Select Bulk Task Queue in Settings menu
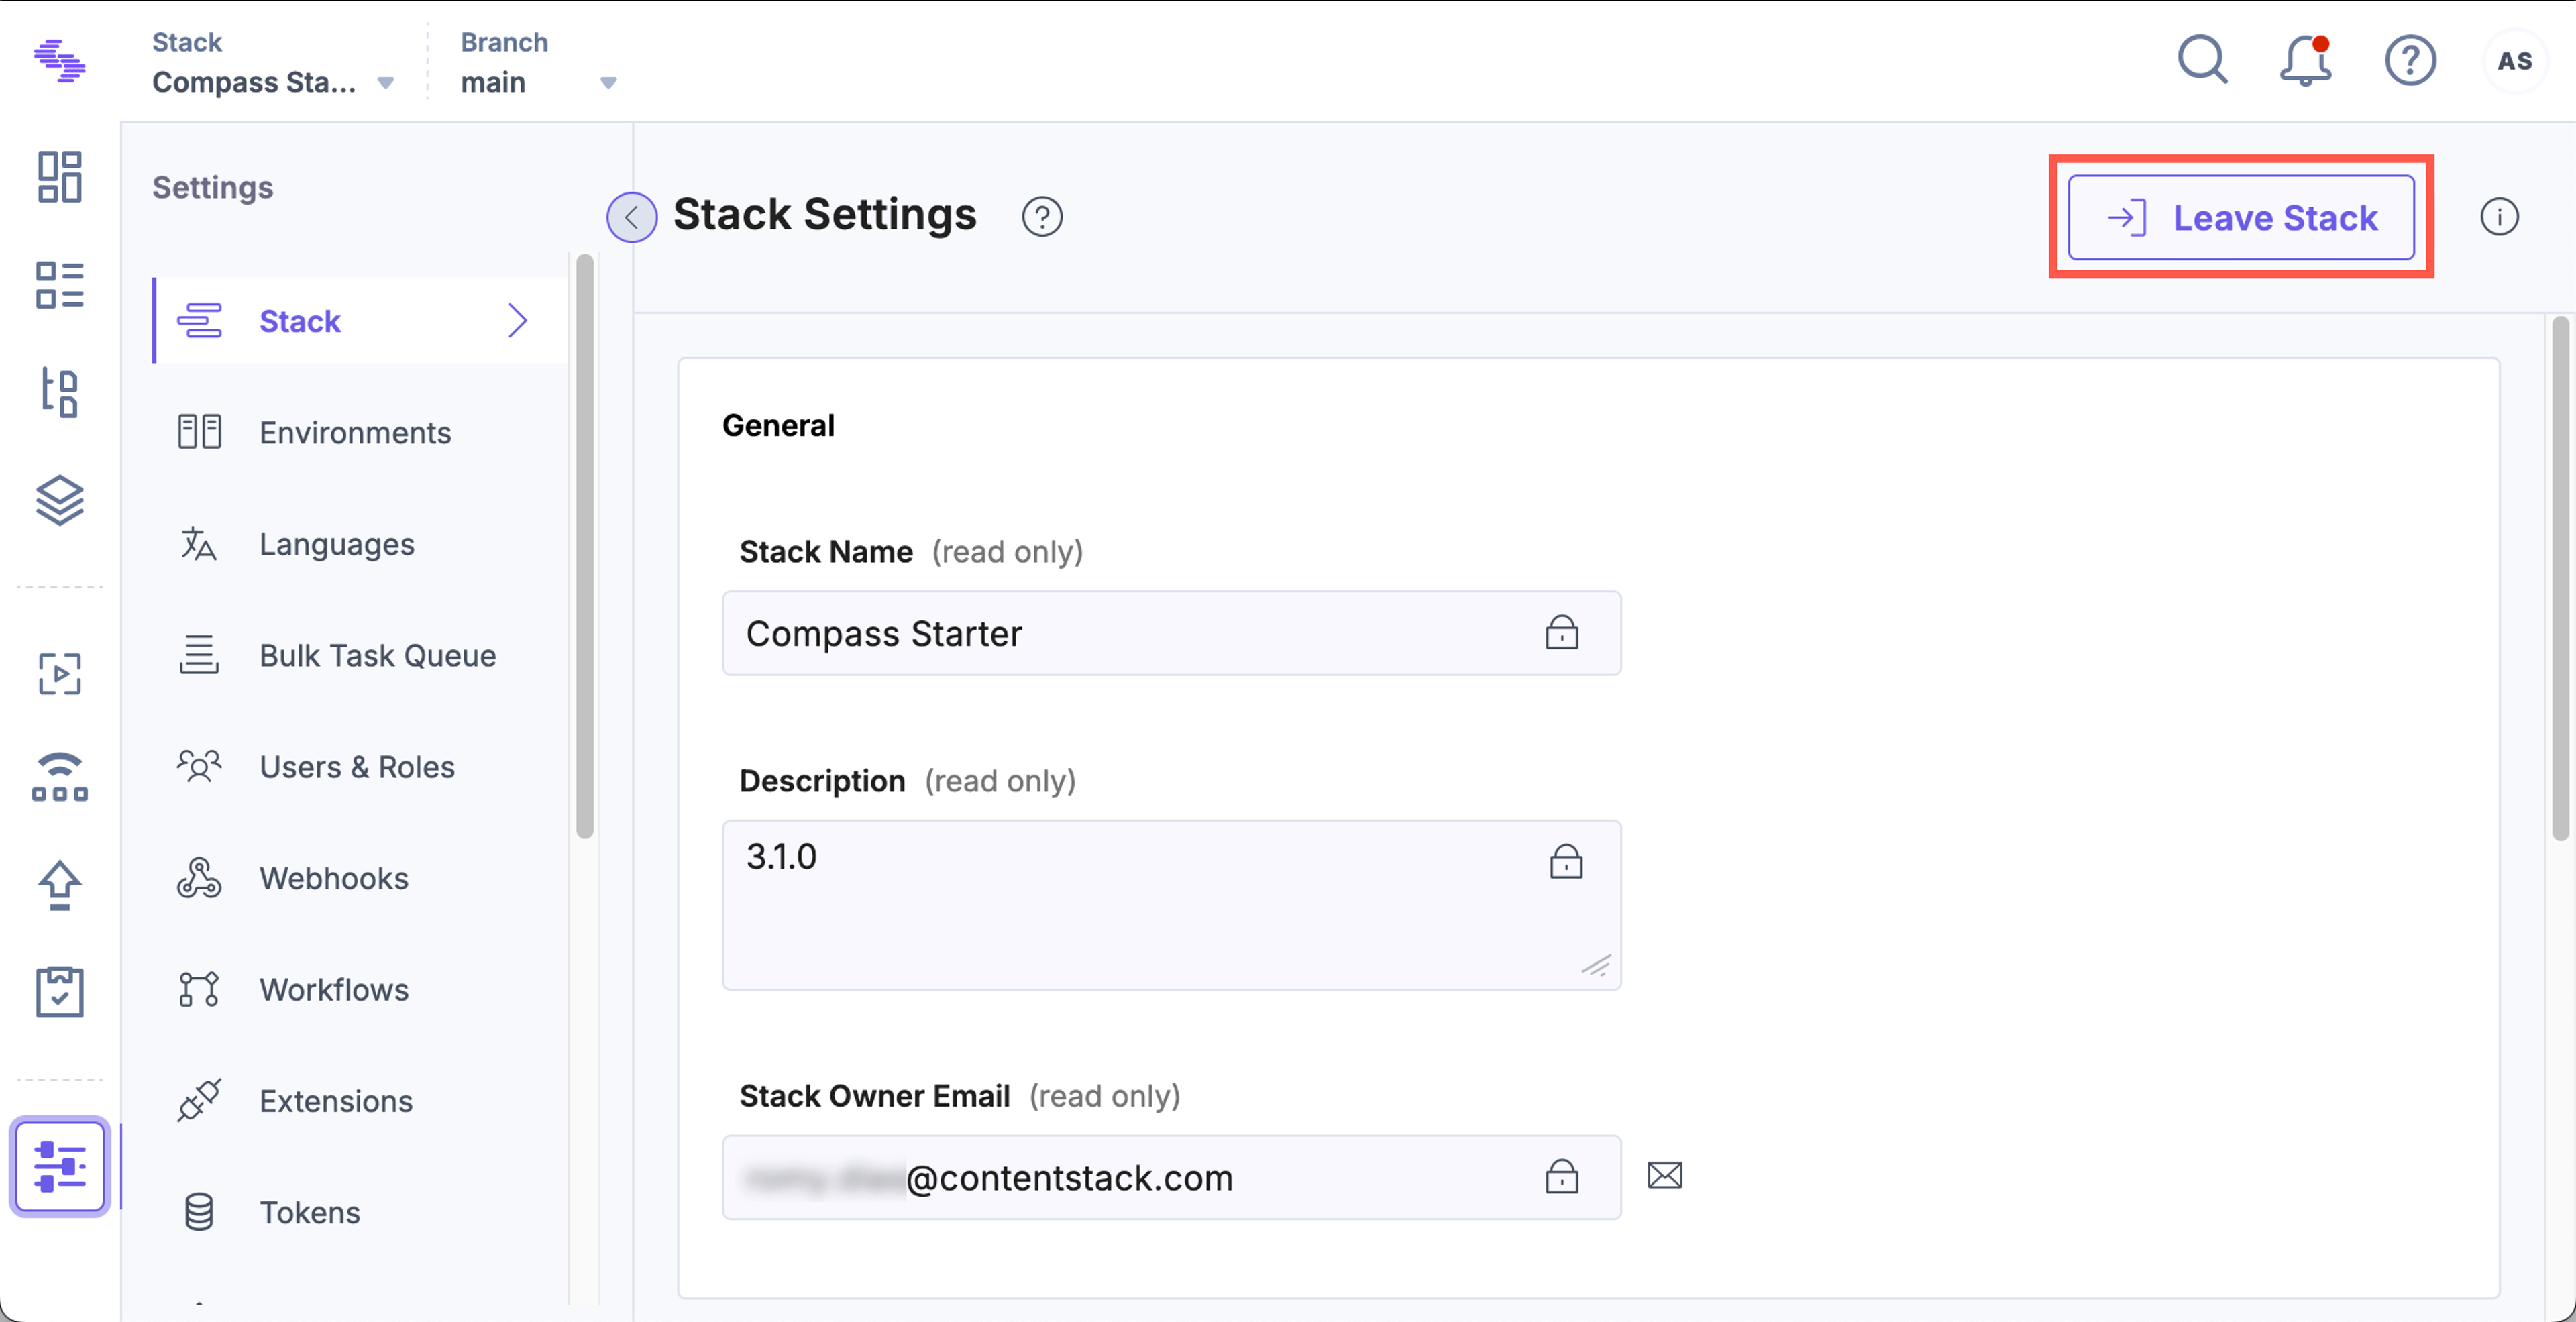 pos(361,655)
